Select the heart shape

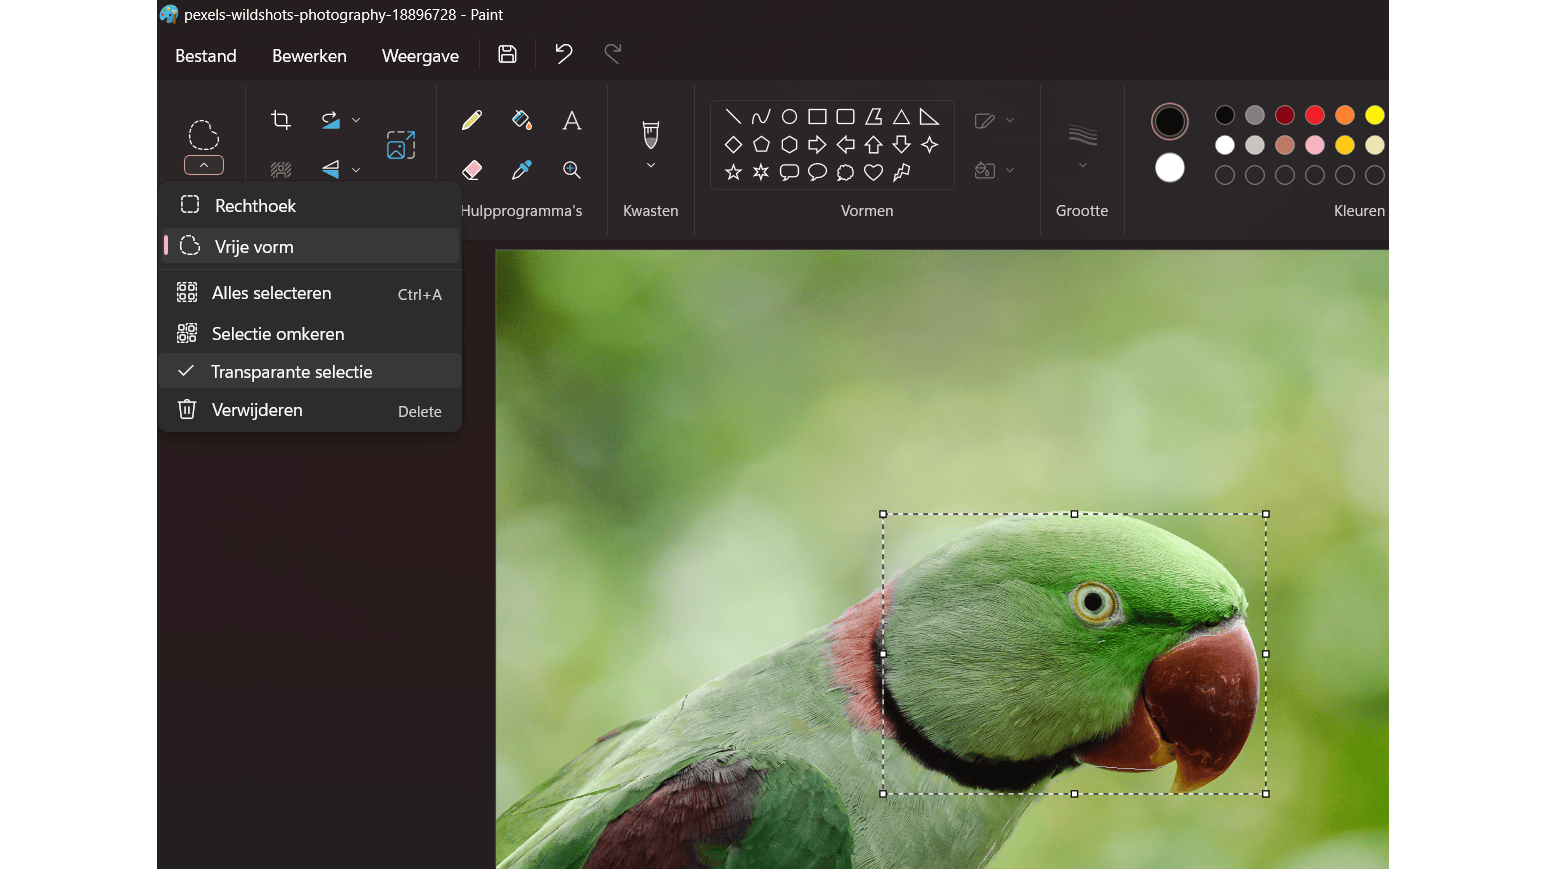pyautogui.click(x=873, y=172)
